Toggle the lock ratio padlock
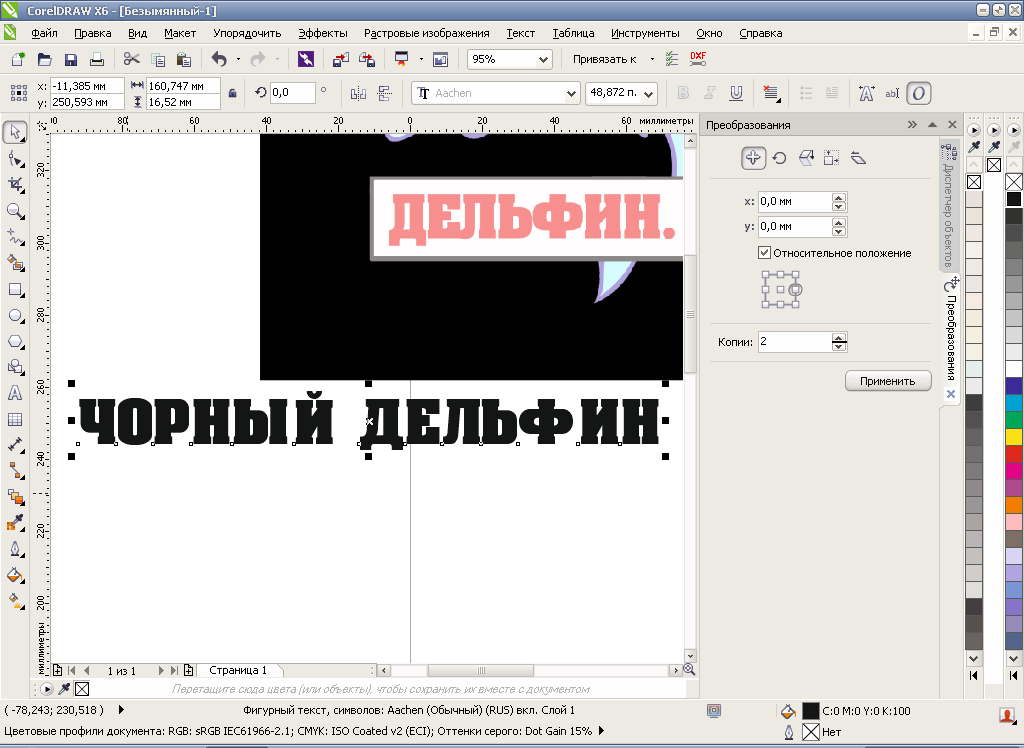 point(233,93)
